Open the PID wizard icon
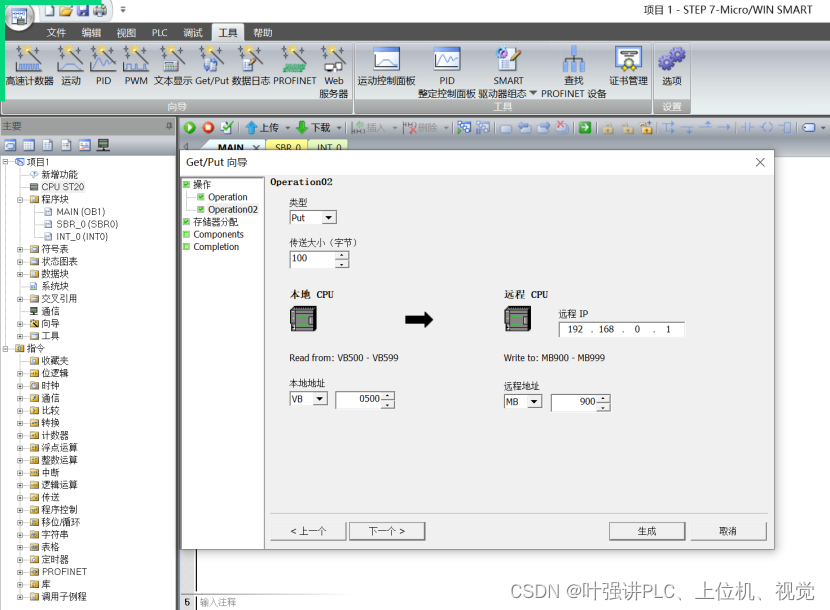This screenshot has width=830, height=610. point(103,65)
